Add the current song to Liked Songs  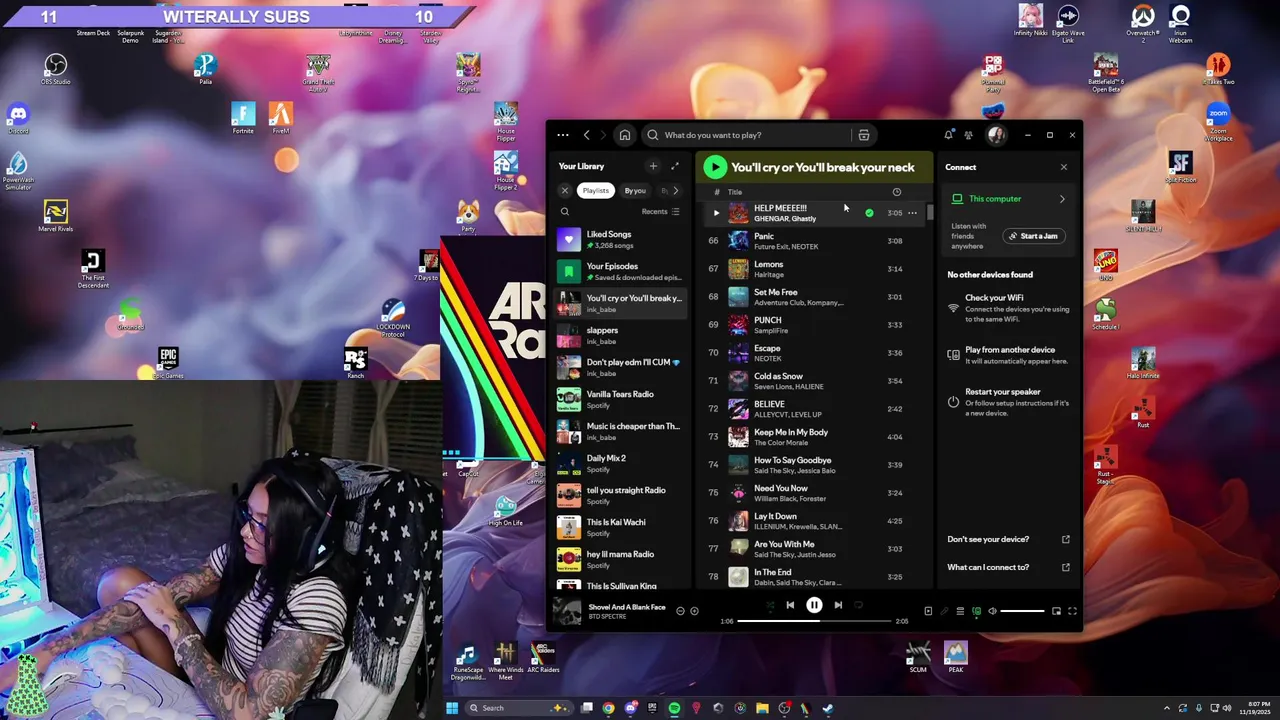tap(695, 611)
